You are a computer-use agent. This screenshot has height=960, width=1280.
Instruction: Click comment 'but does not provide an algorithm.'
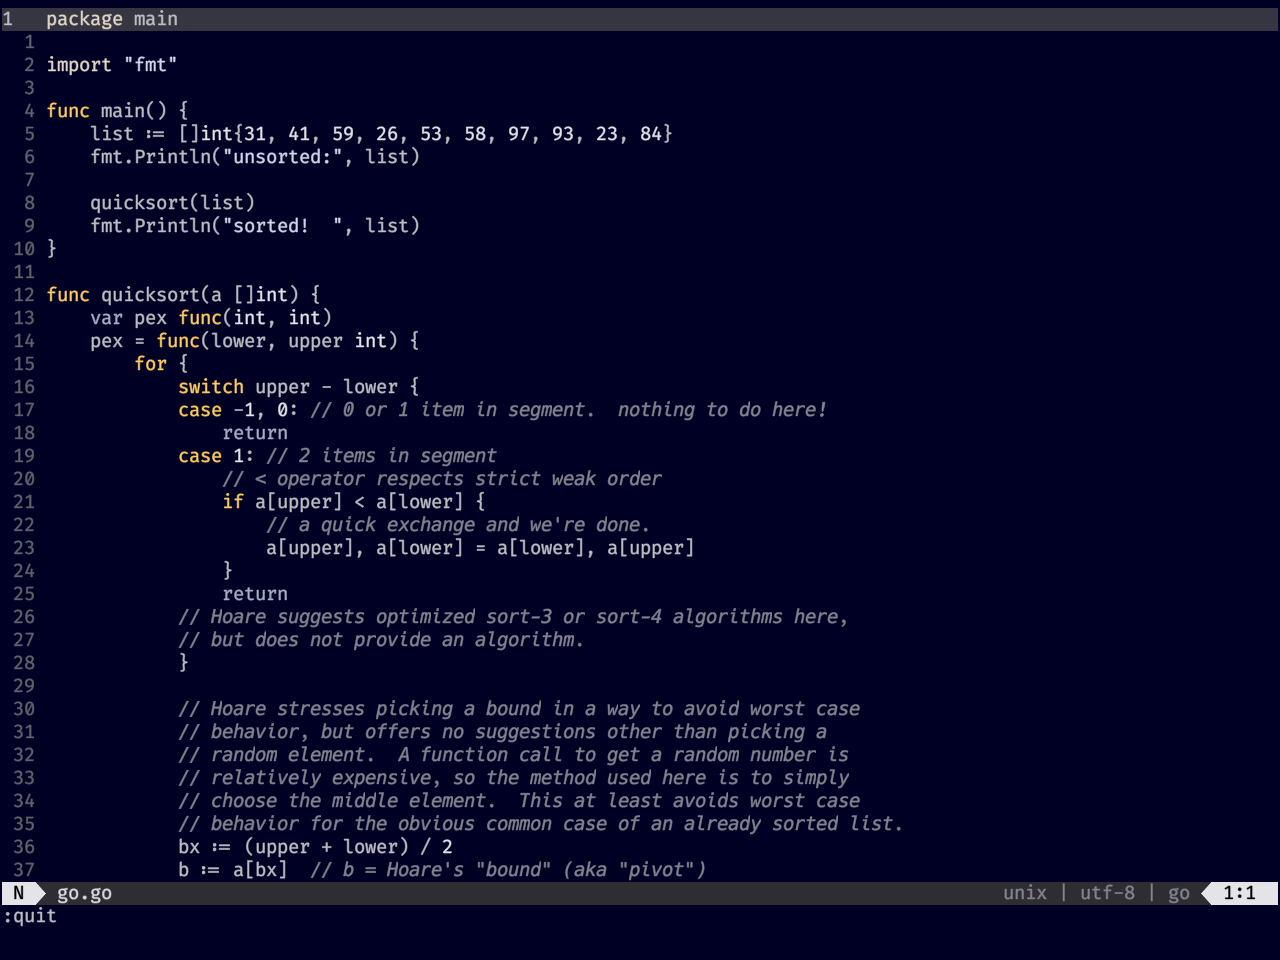tap(381, 640)
